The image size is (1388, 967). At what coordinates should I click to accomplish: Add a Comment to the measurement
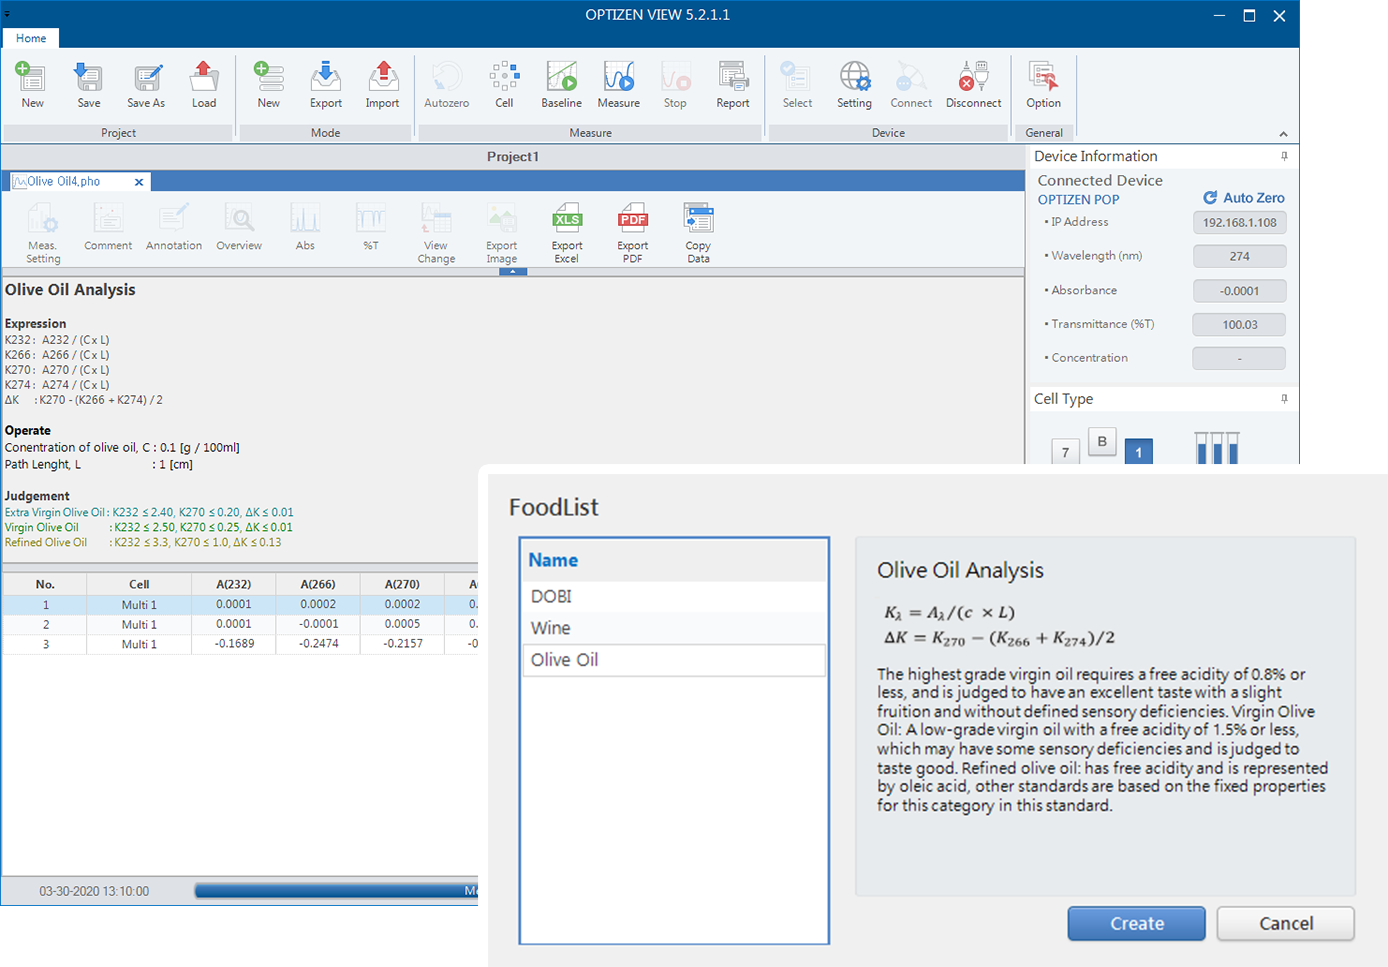point(108,228)
